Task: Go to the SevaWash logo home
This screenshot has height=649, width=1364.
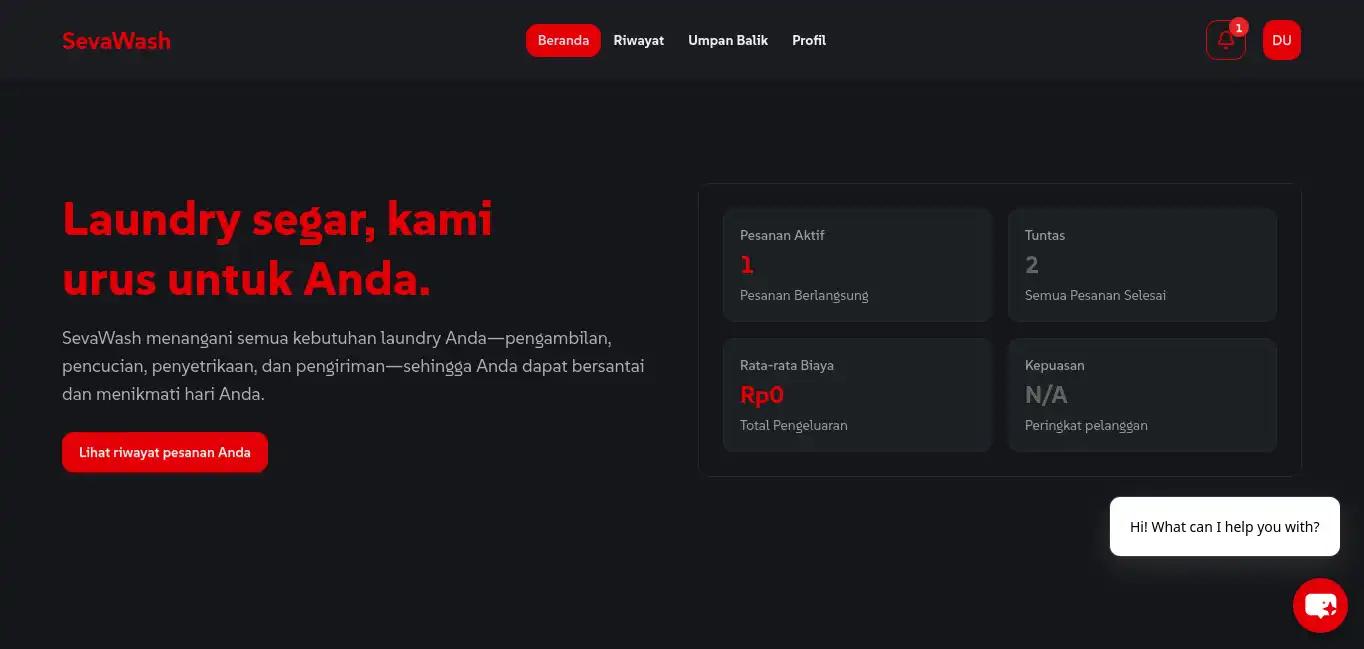Action: click(x=116, y=41)
